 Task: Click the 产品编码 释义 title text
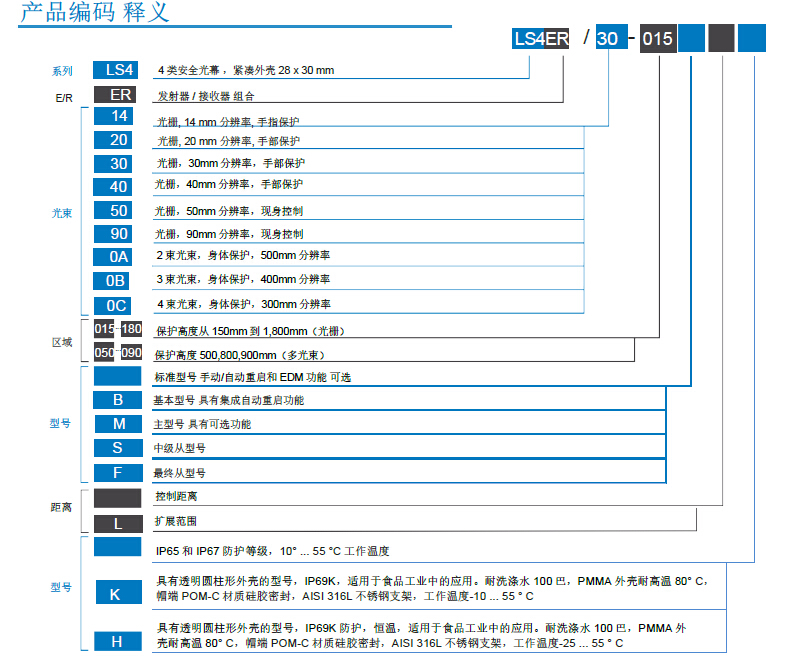click(x=95, y=14)
